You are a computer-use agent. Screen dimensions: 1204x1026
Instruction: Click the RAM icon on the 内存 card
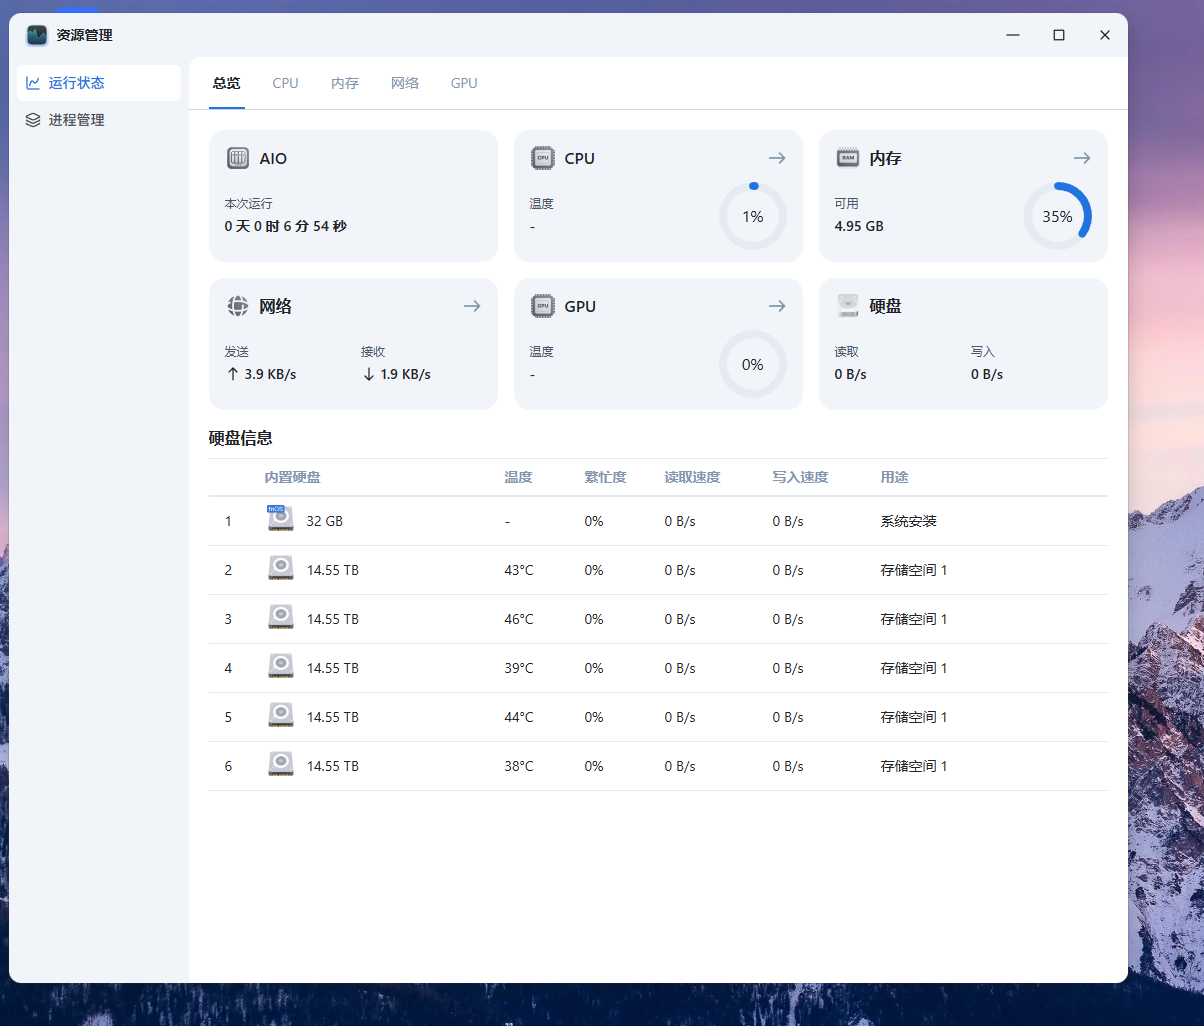pos(847,158)
